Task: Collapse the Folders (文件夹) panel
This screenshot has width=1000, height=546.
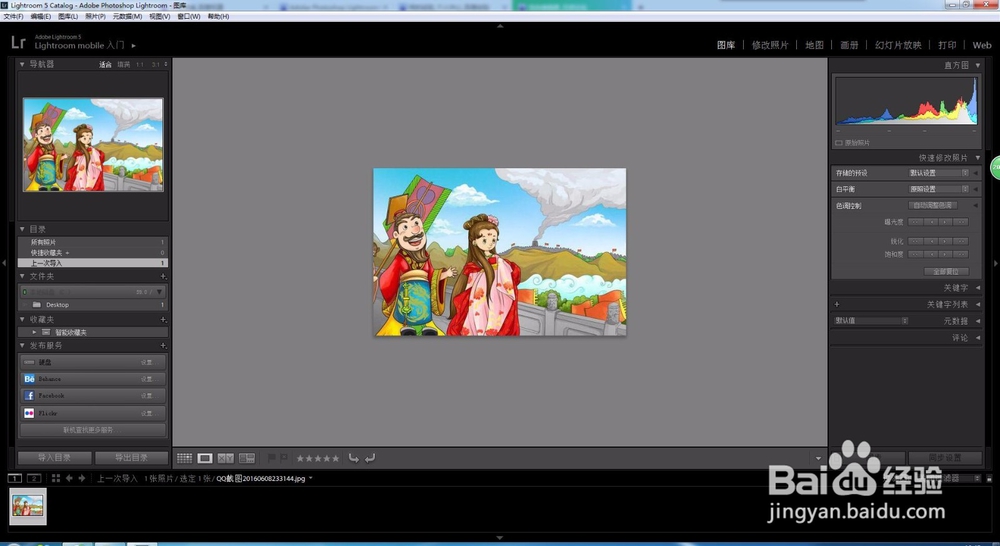Action: [22, 276]
